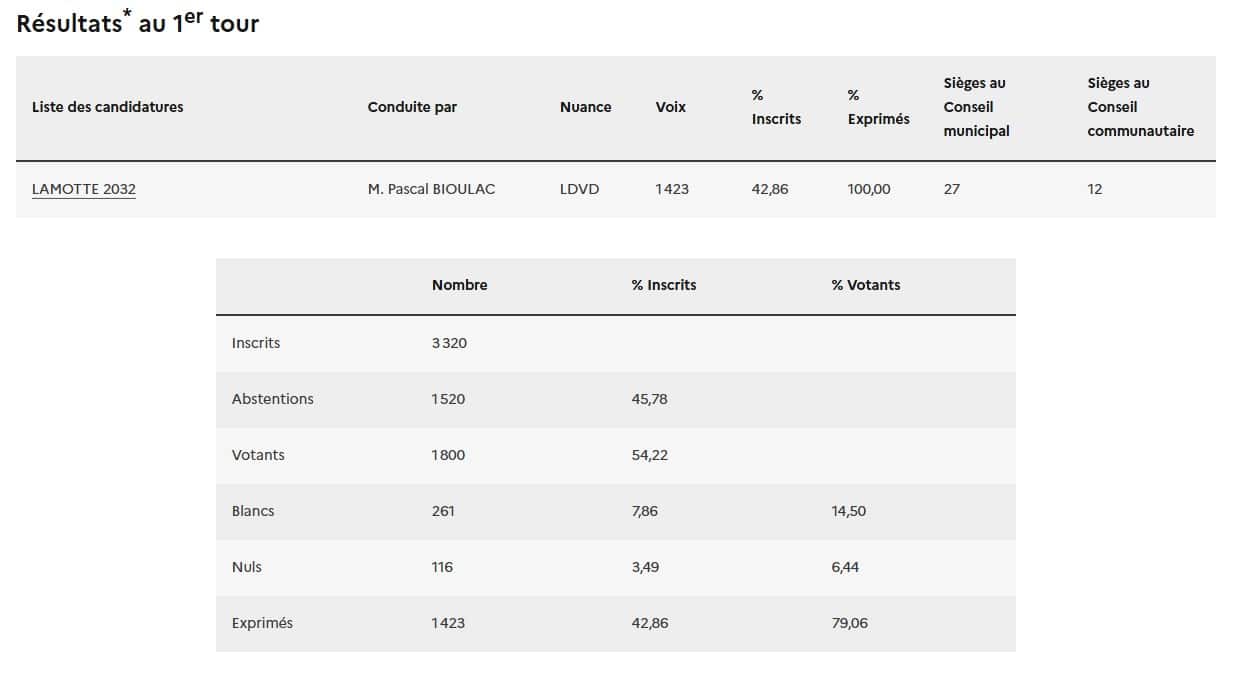The height and width of the screenshot is (677, 1235).
Task: Click the 100,00 Exprimés percentage cell
Action: click(x=868, y=189)
